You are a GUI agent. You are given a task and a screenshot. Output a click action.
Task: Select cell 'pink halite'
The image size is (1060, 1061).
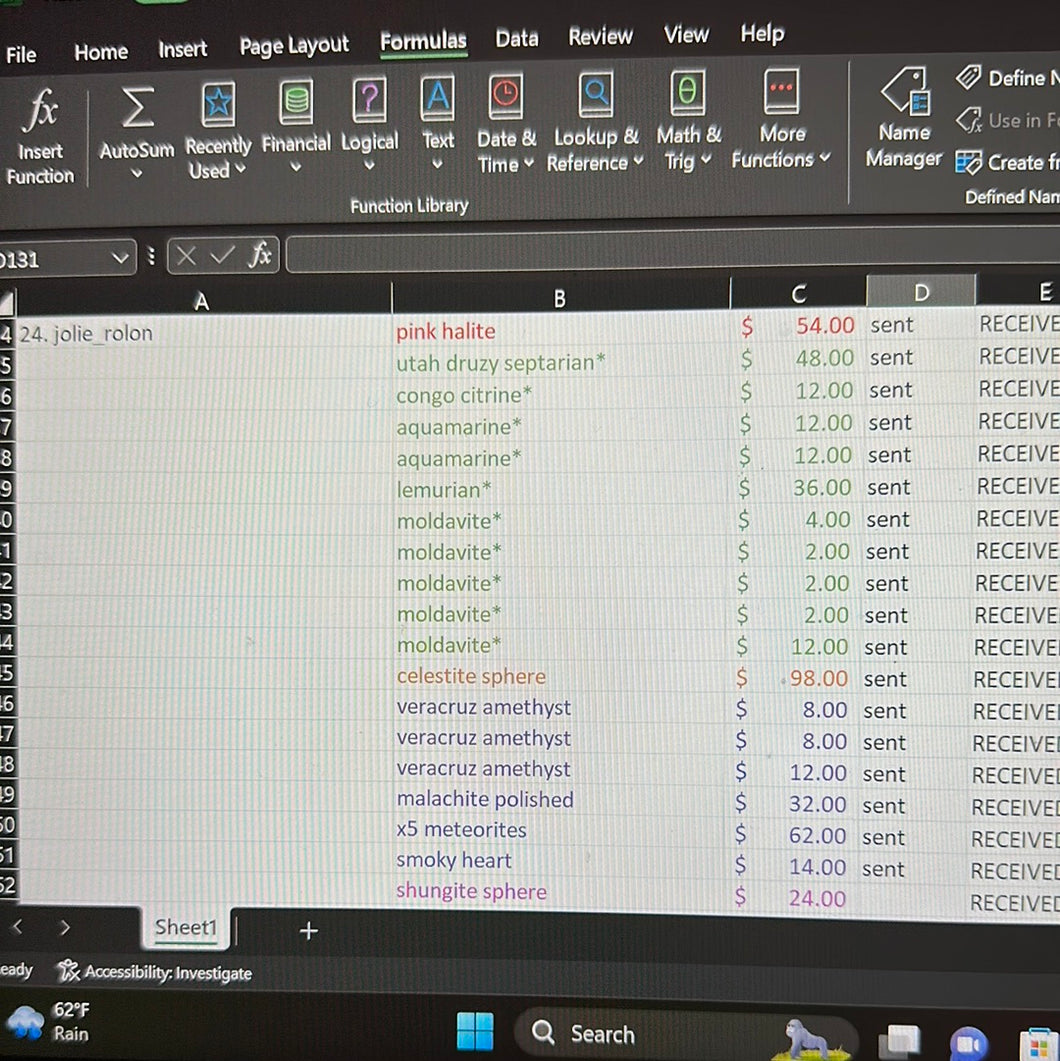pos(561,331)
